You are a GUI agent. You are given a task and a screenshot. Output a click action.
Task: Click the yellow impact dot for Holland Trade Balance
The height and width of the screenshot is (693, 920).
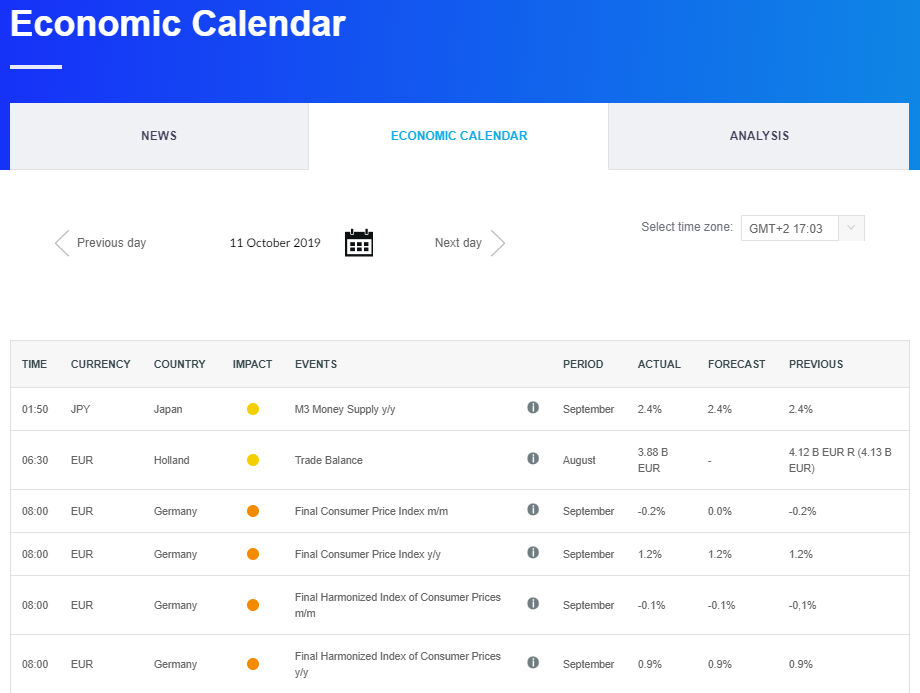[x=252, y=458]
